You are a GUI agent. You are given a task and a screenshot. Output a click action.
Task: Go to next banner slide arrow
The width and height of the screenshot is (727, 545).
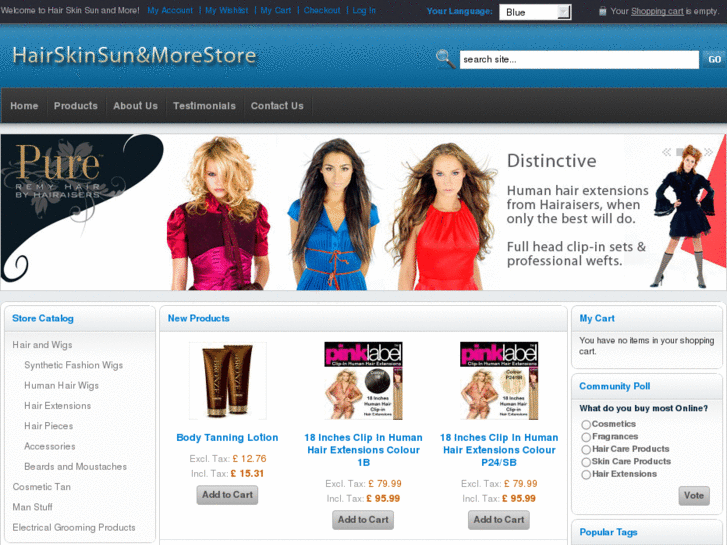[708, 152]
